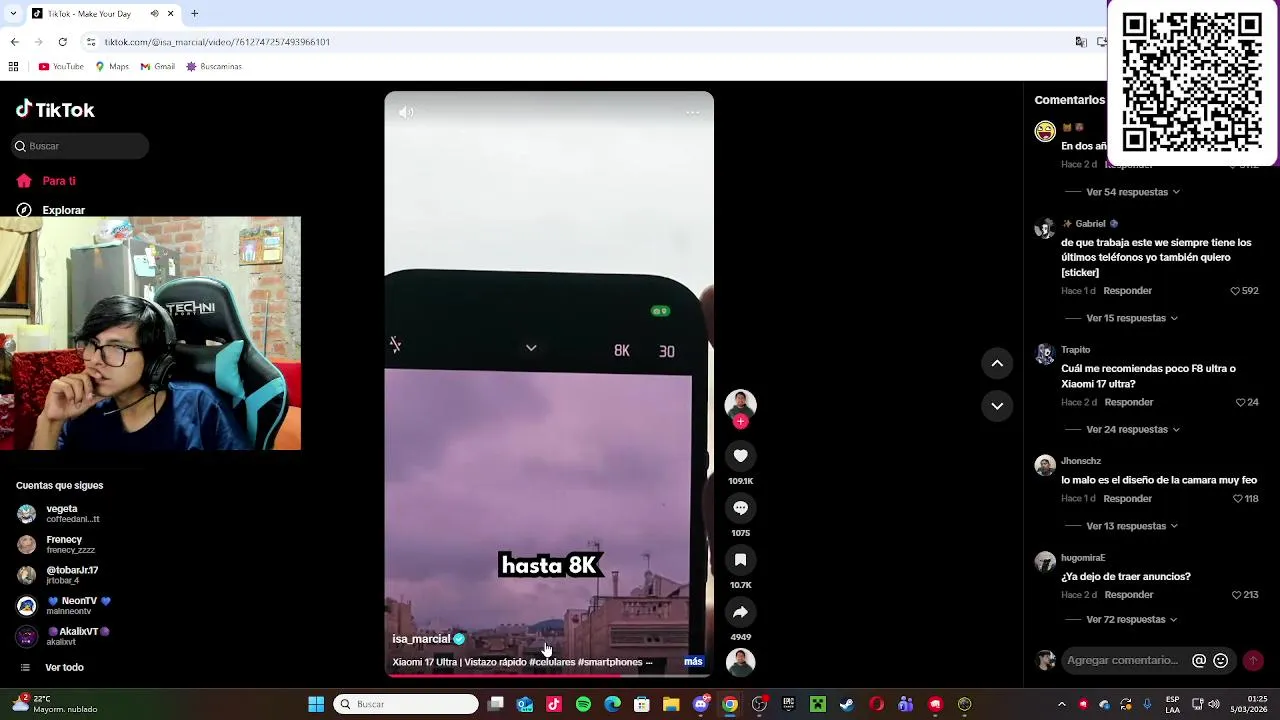Like Trapito's comment with 24 likes
Viewport: 1280px width, 720px height.
[1240, 402]
